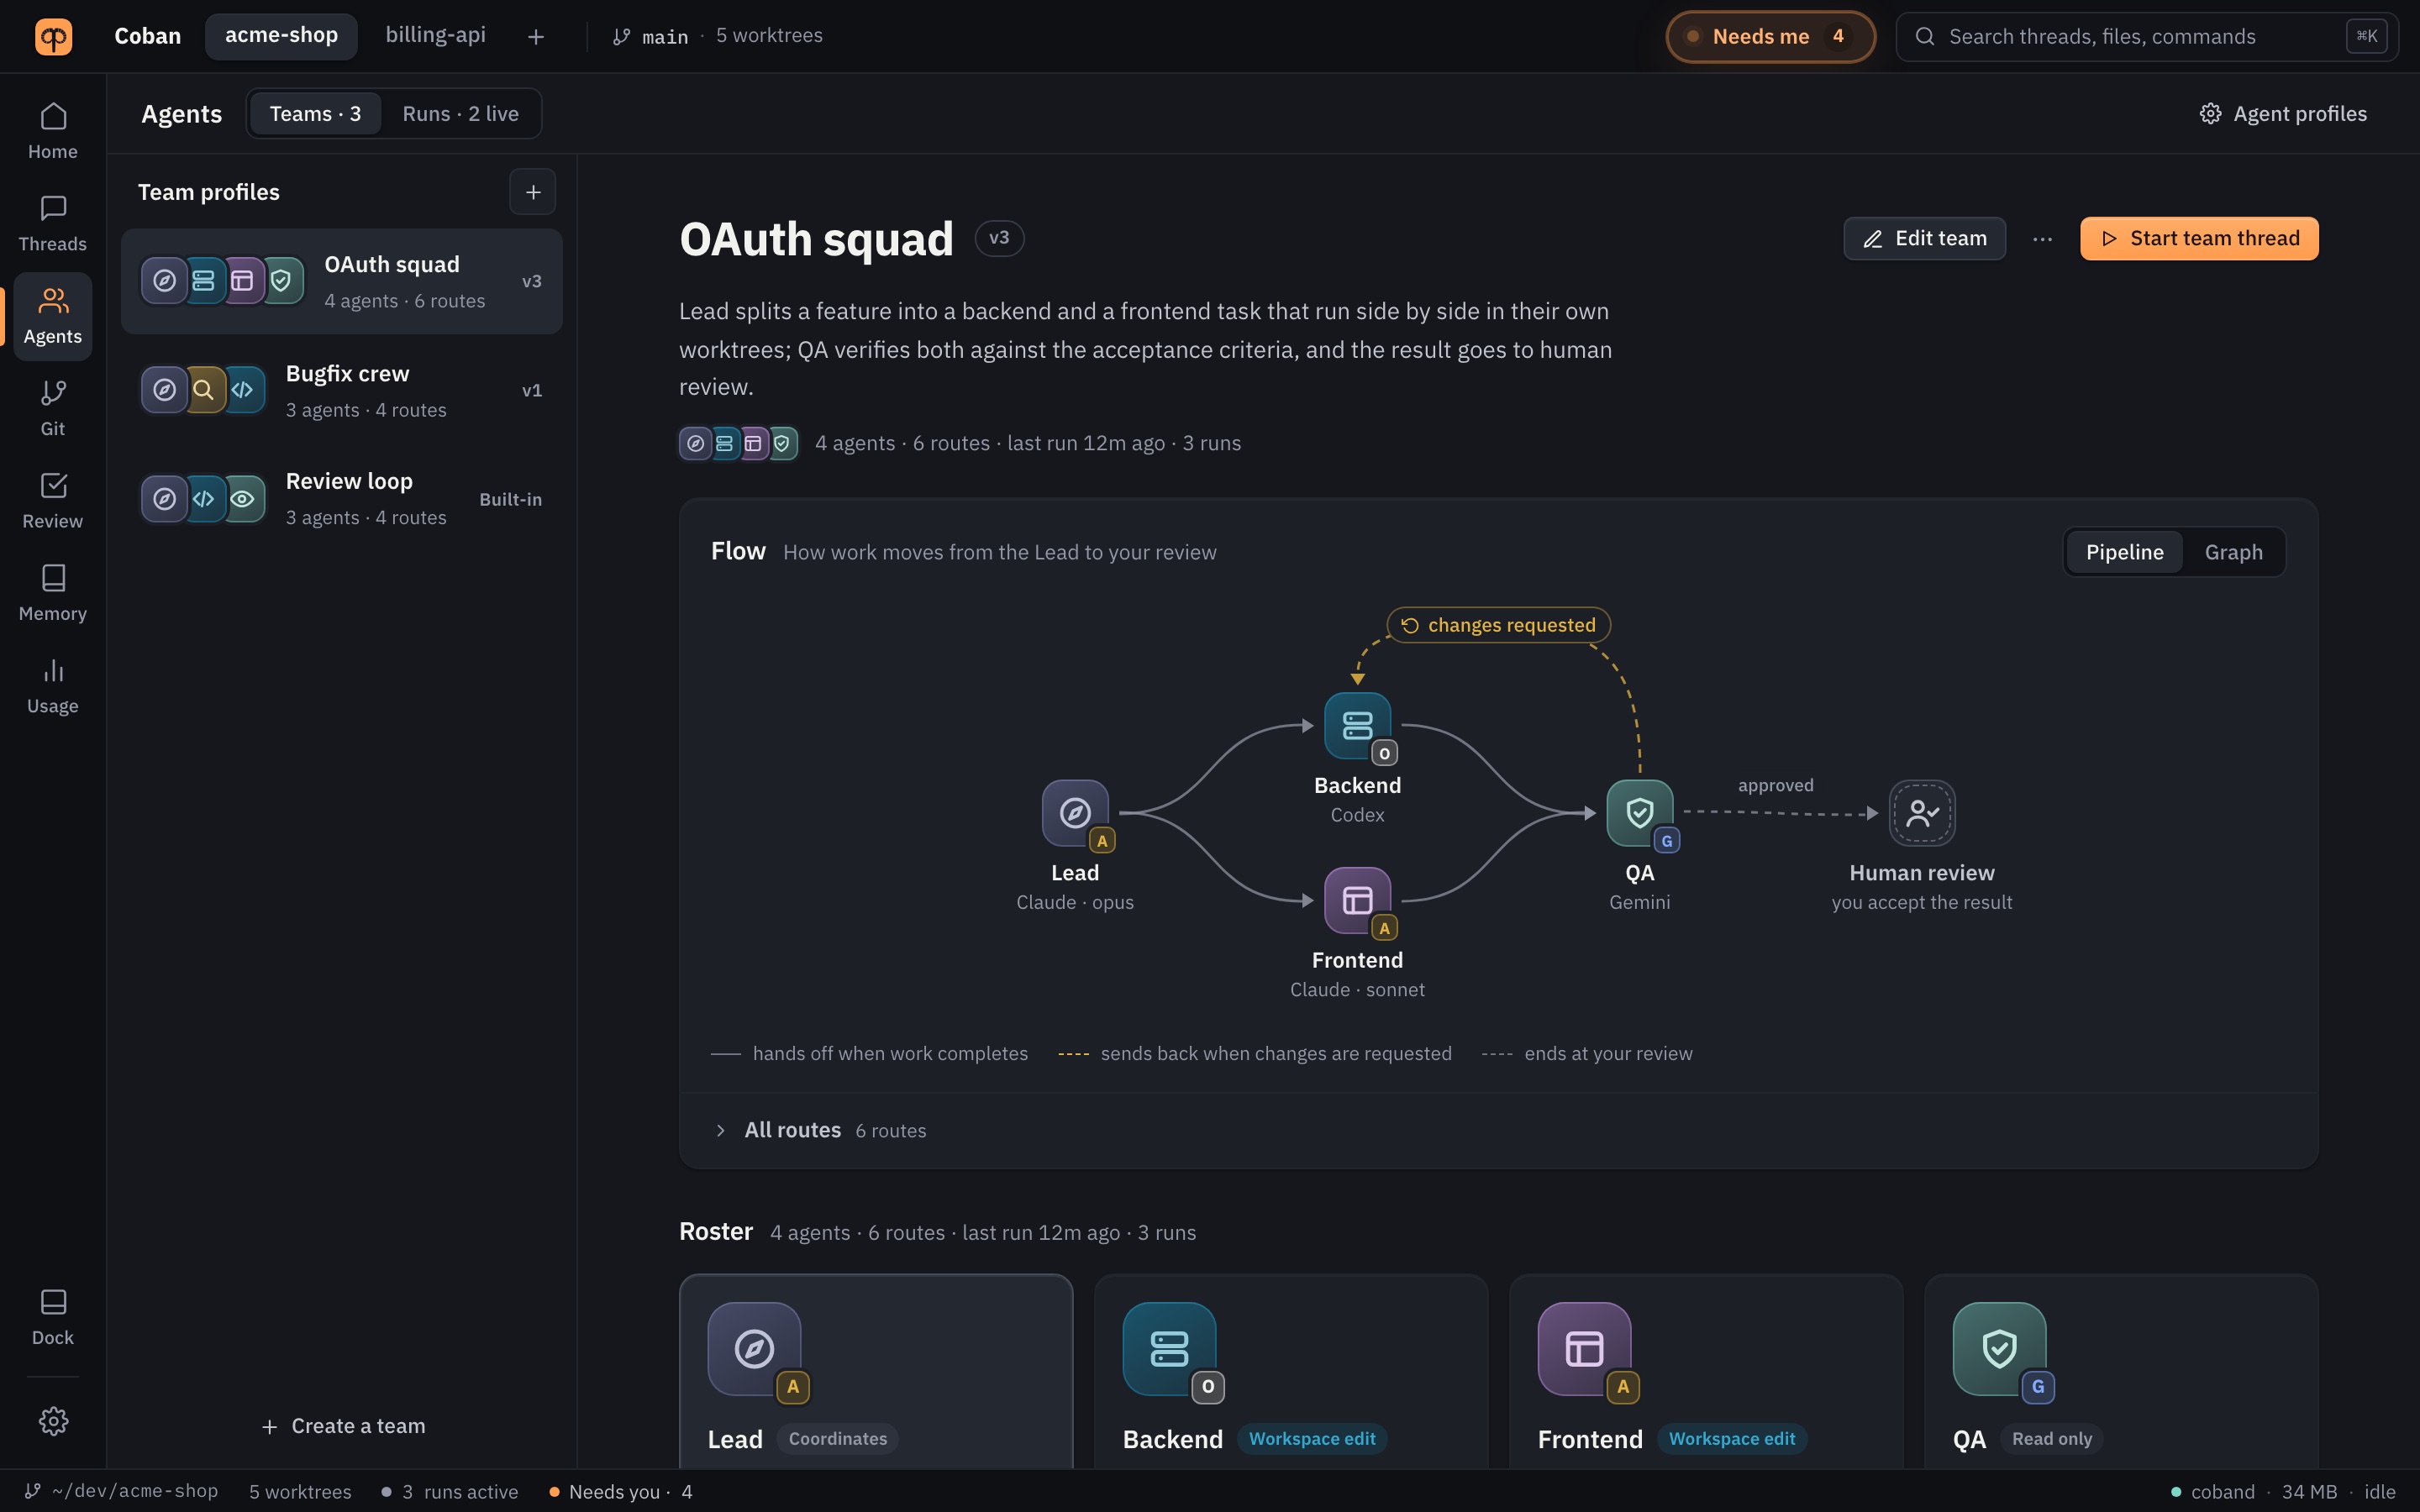
Task: Switch to the Teams · 3 tab
Action: pos(315,114)
